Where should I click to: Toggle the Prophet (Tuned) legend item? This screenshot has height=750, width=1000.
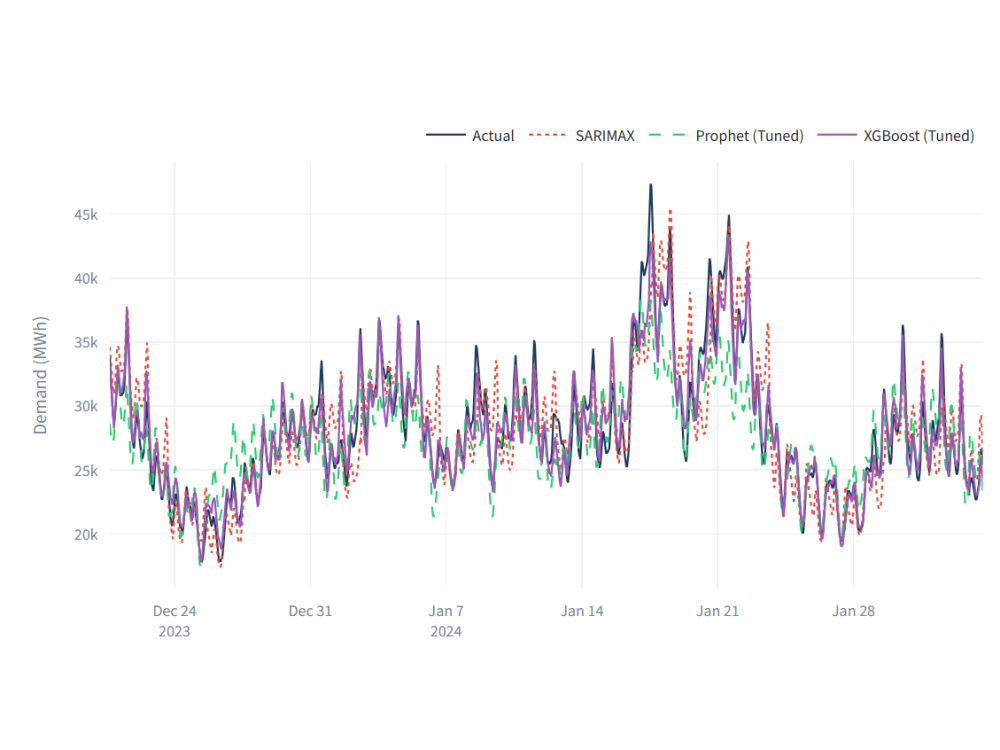(x=749, y=136)
